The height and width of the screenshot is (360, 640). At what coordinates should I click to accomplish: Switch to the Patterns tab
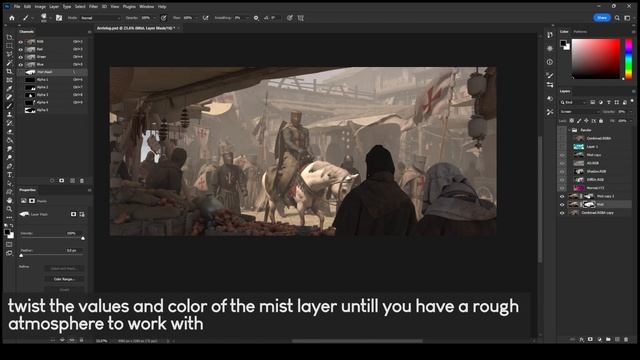(580, 31)
